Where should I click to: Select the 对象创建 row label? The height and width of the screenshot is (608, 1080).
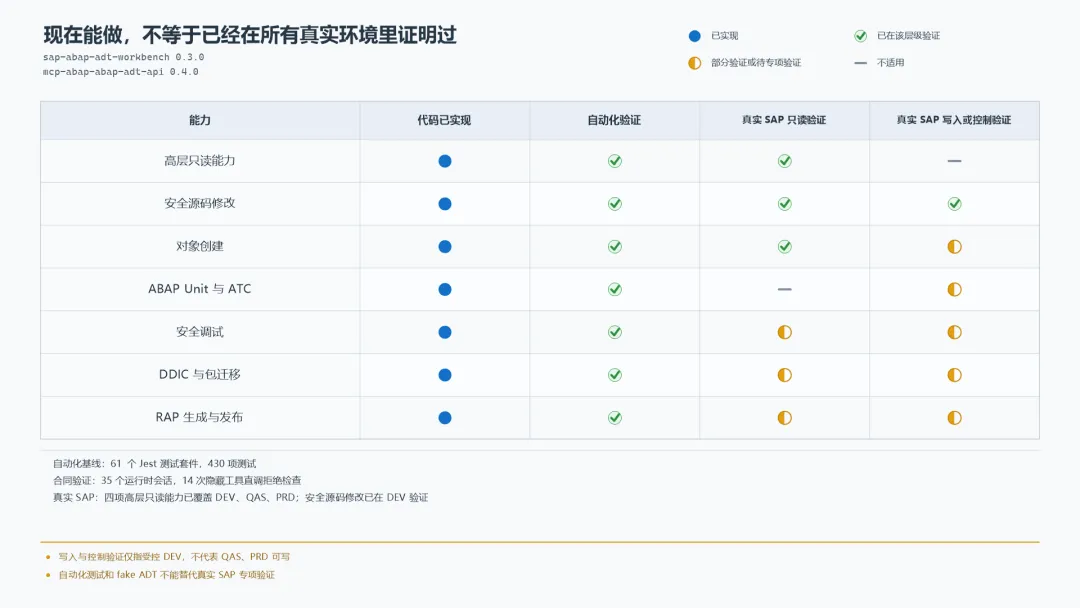pos(200,247)
